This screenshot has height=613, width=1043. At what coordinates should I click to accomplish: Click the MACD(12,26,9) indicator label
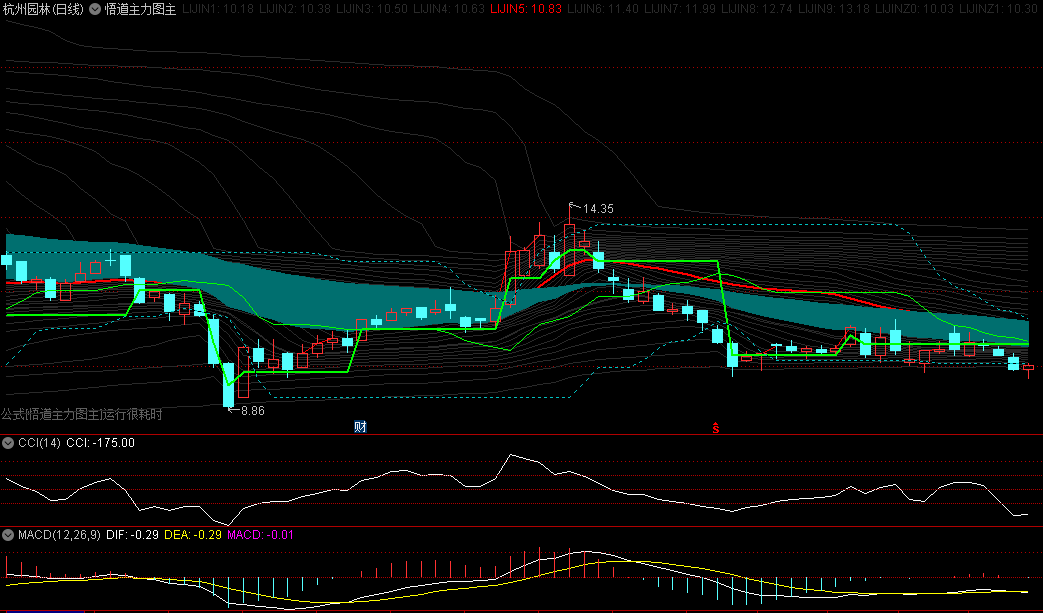click(59, 535)
